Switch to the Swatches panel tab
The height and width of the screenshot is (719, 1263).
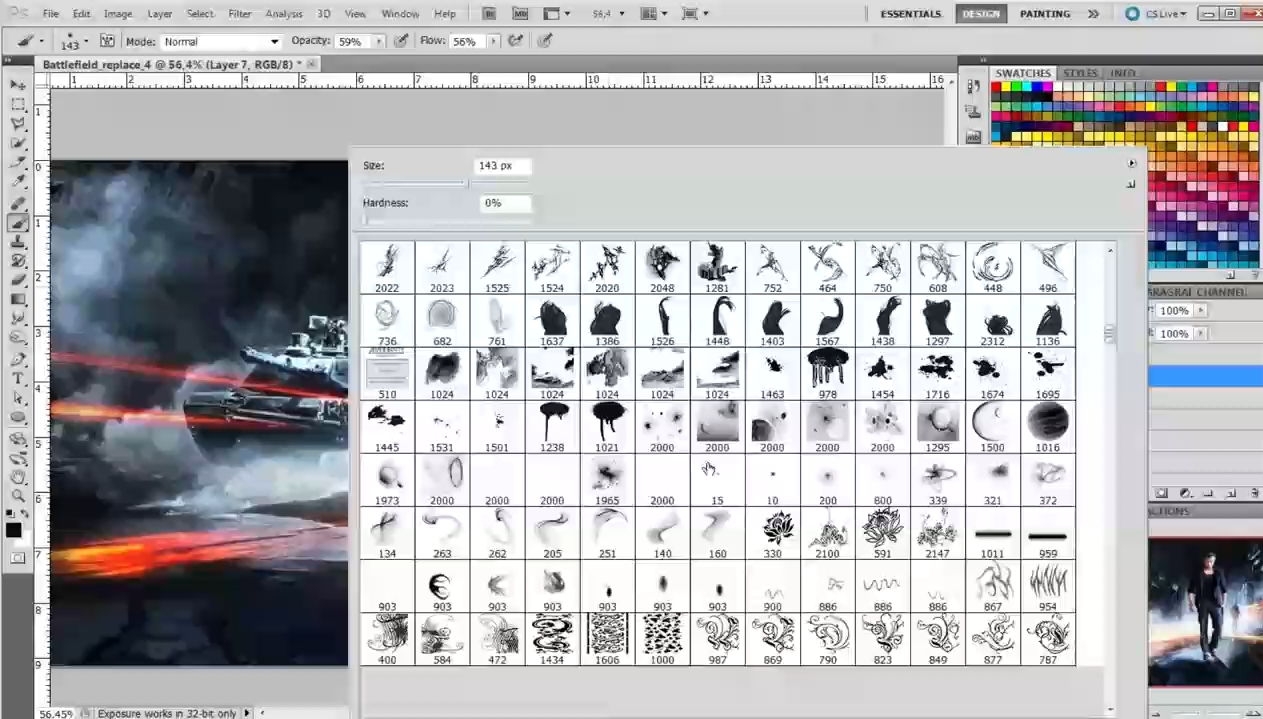(x=1023, y=73)
